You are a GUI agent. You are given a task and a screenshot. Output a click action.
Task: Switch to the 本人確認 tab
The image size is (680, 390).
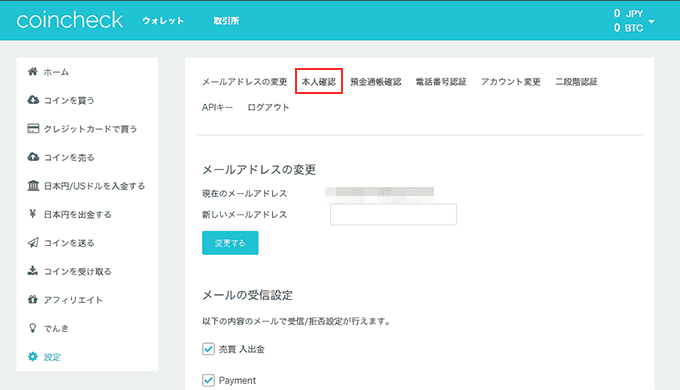319,82
